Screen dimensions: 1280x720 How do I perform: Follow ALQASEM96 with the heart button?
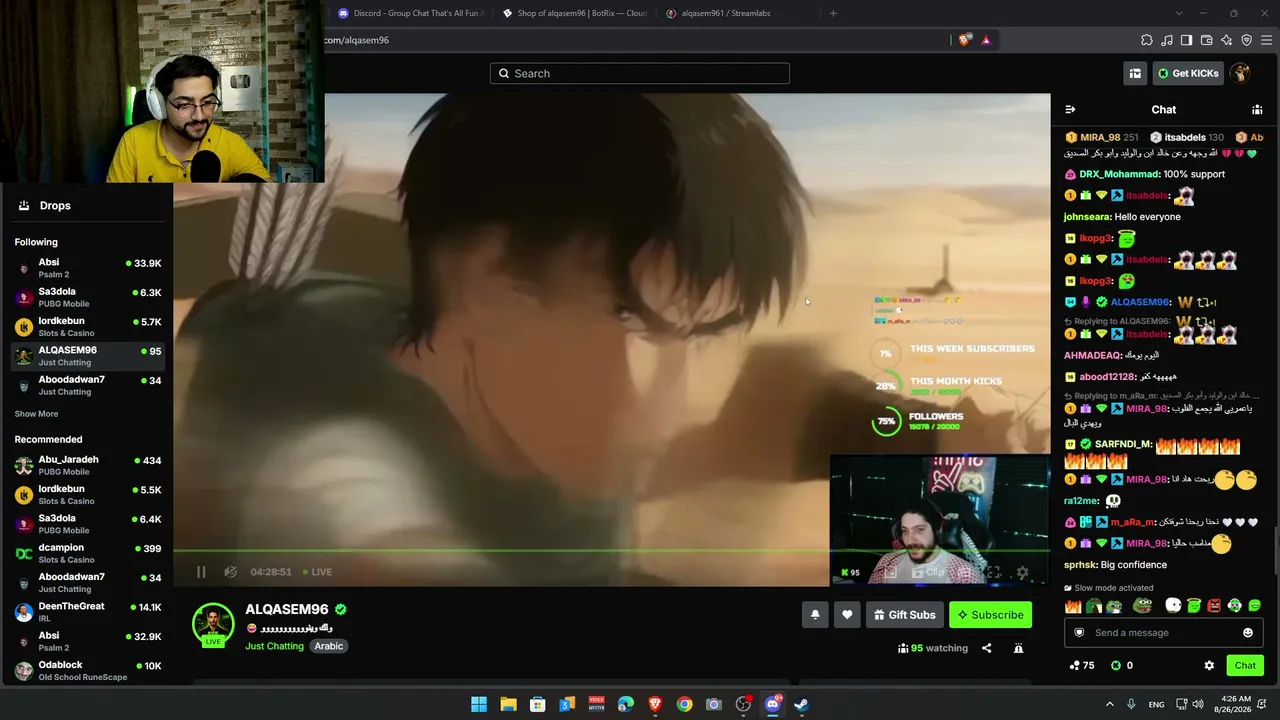(847, 615)
